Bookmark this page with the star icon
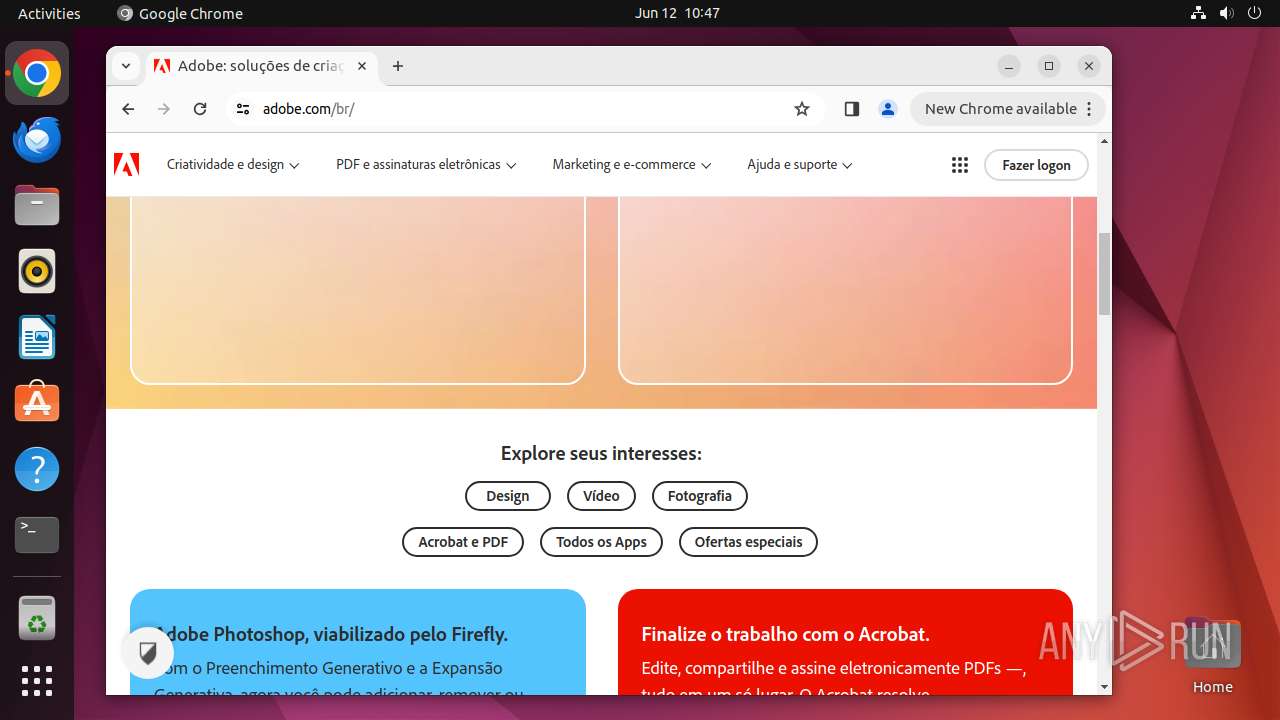Image resolution: width=1280 pixels, height=720 pixels. point(802,109)
